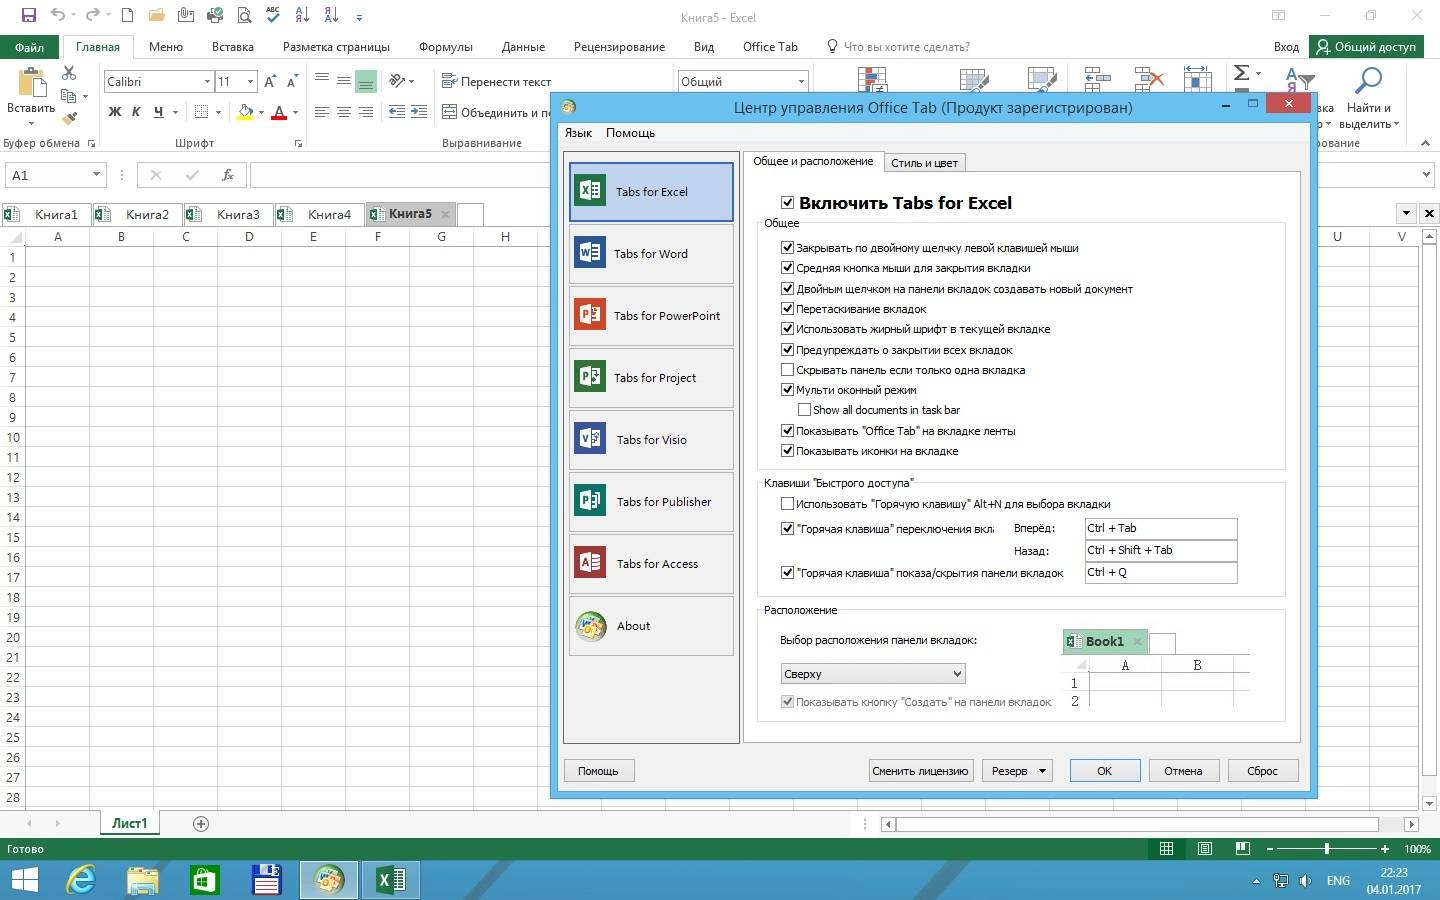Enable Show all documents in task bar
Screen dimensions: 1440x900
point(804,410)
